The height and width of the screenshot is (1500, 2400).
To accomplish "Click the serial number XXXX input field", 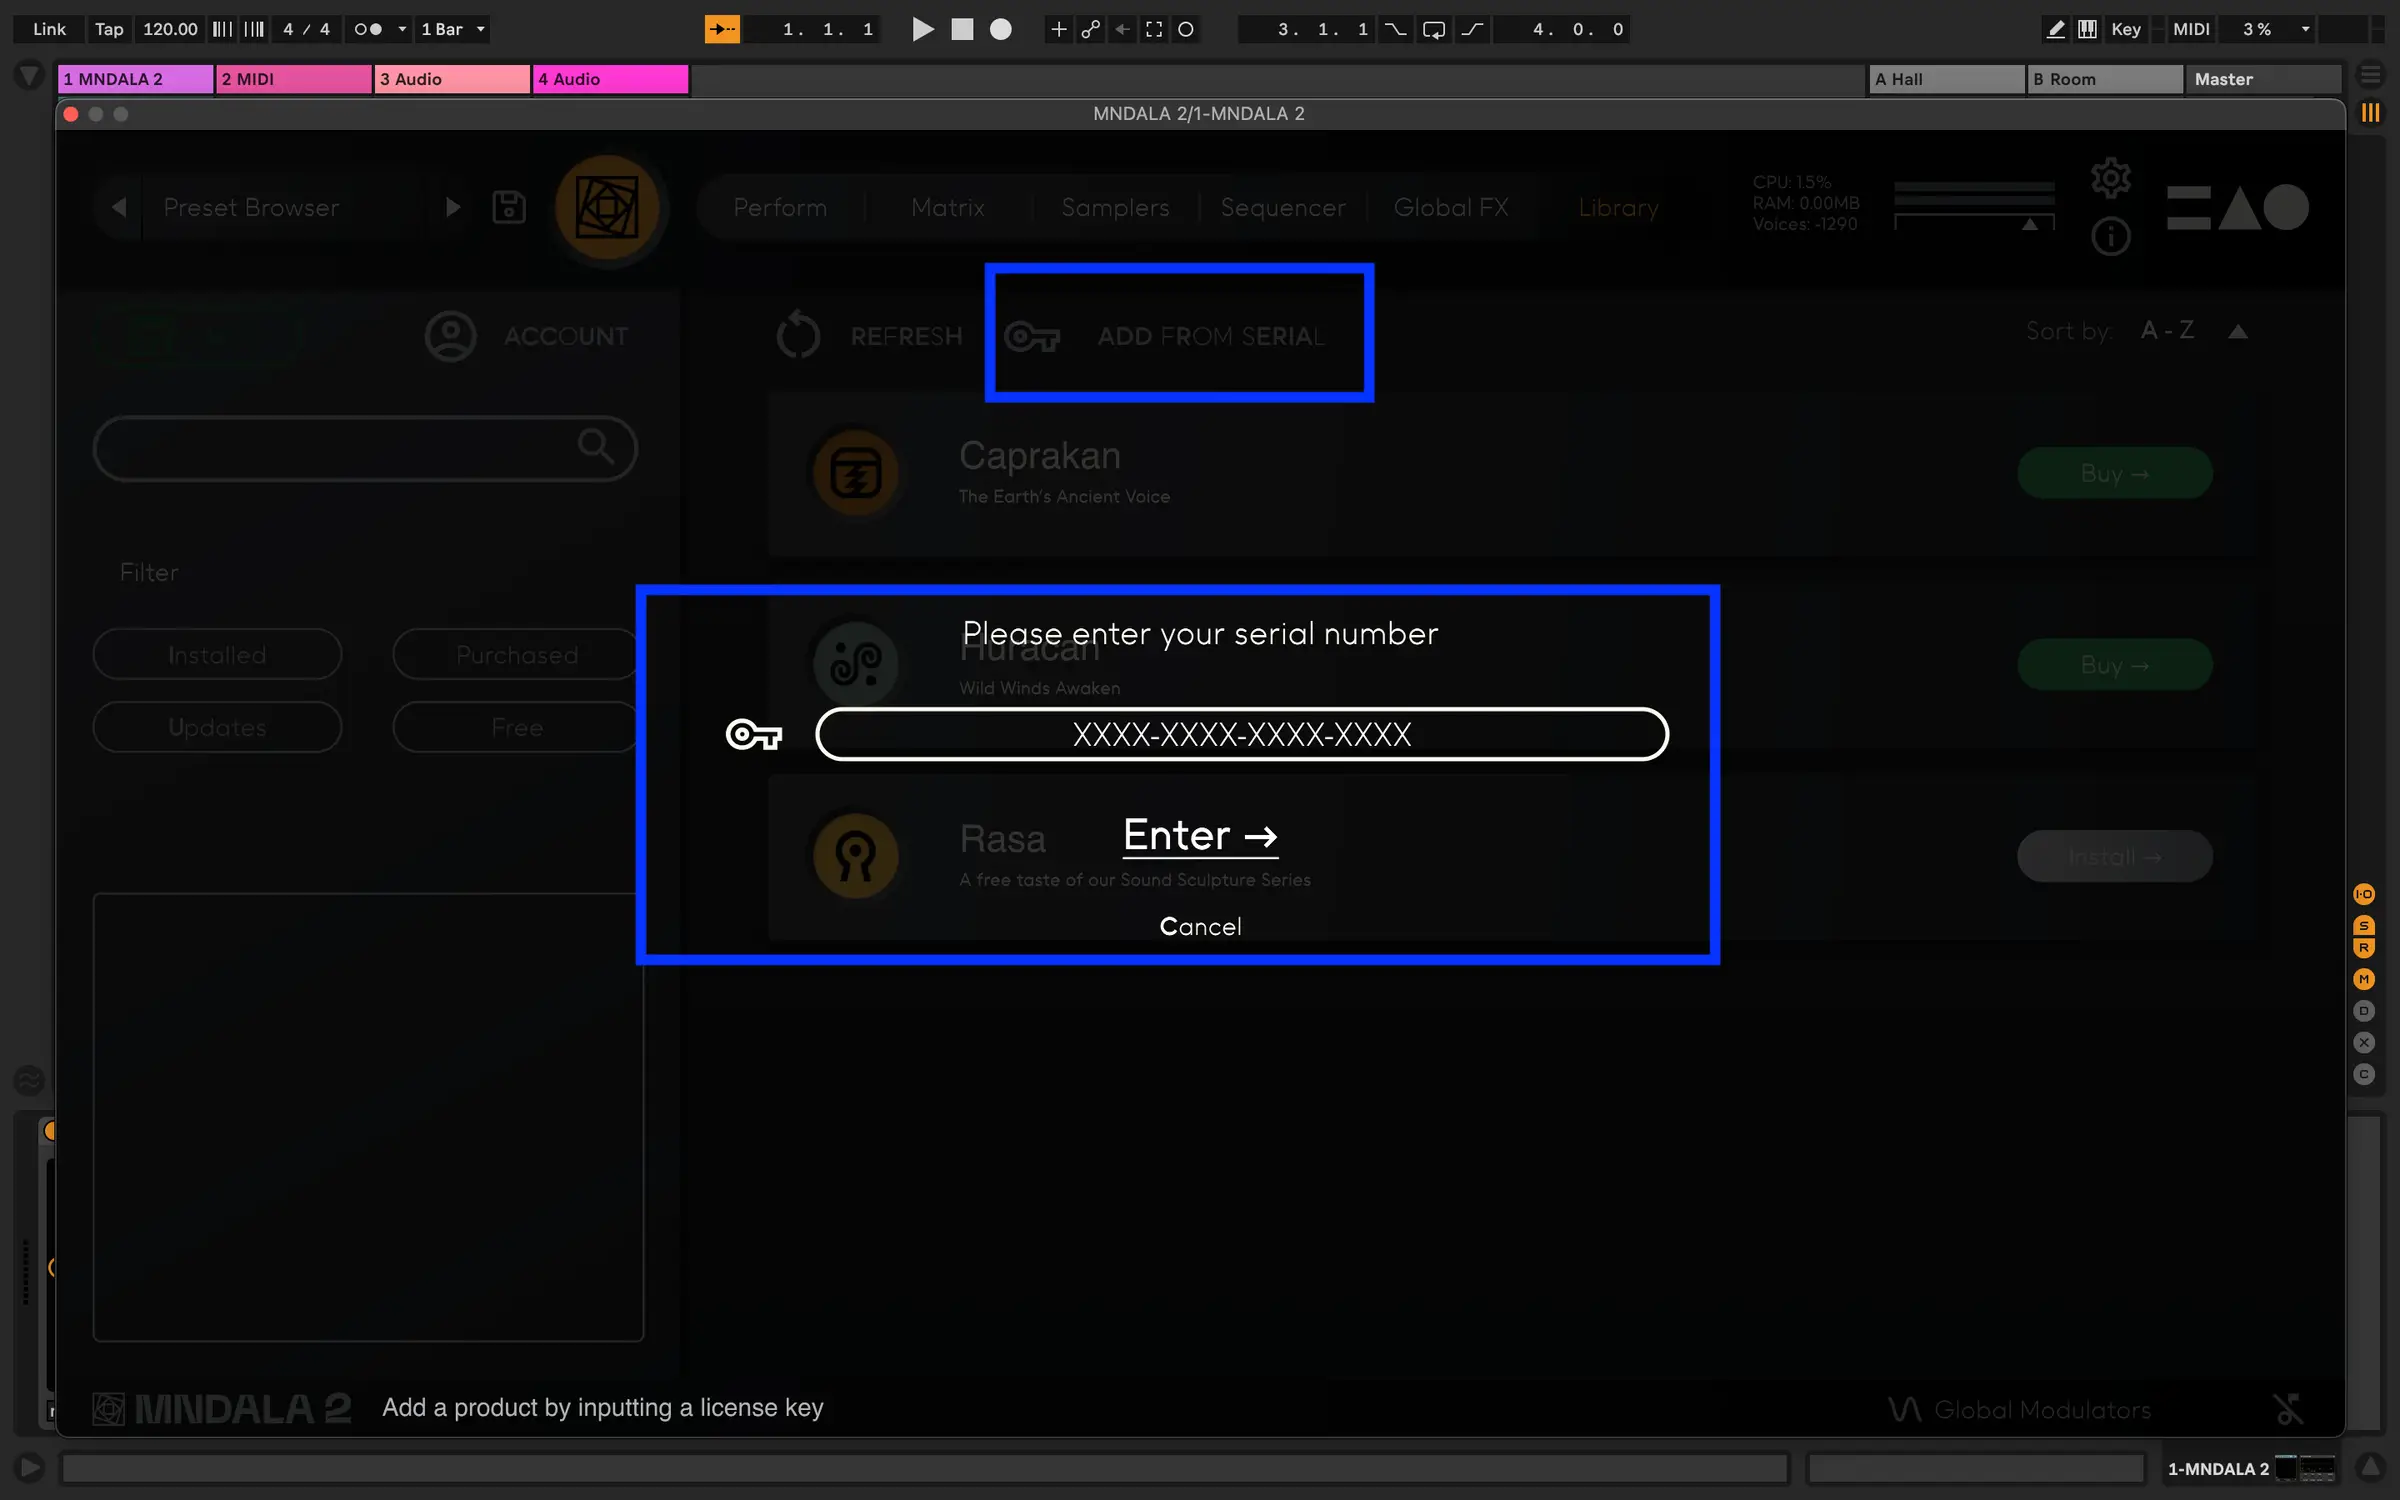I will [x=1242, y=734].
